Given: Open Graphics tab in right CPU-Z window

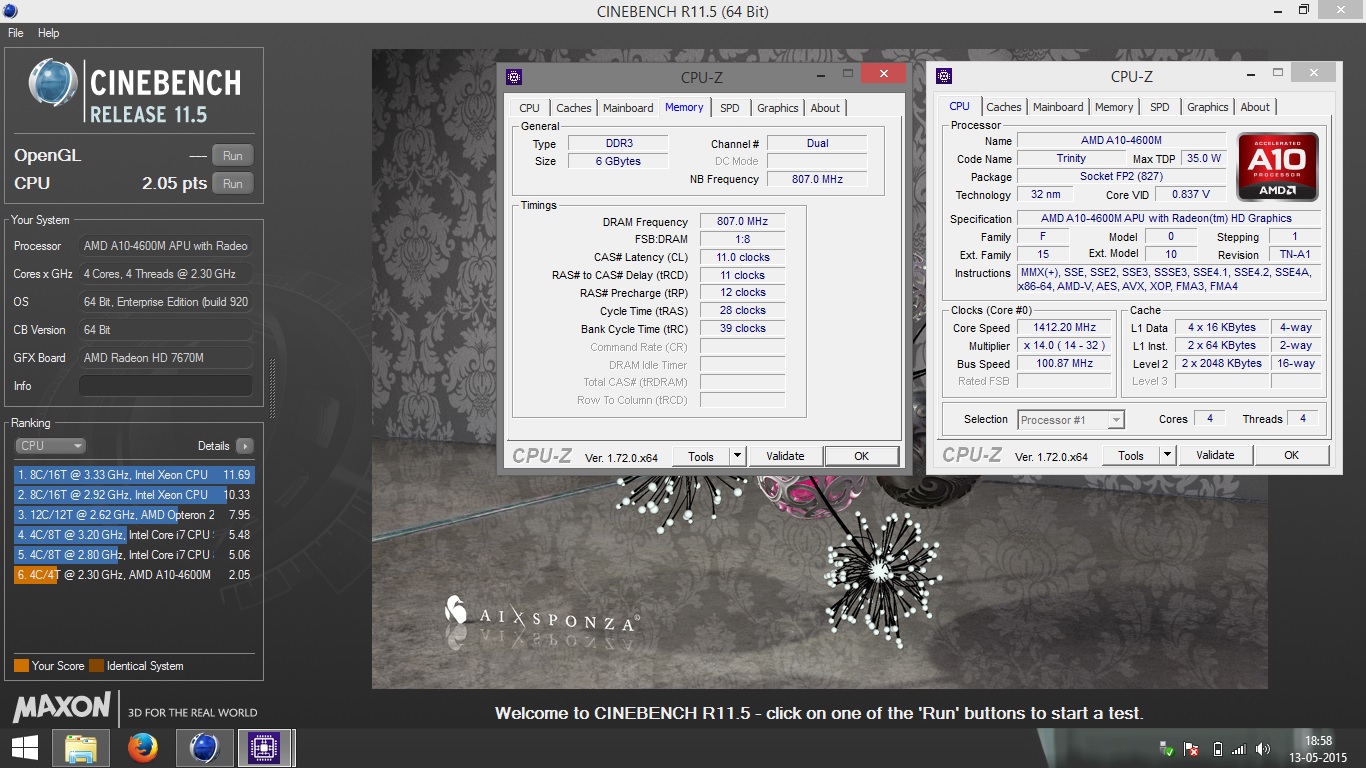Looking at the screenshot, I should point(1208,107).
